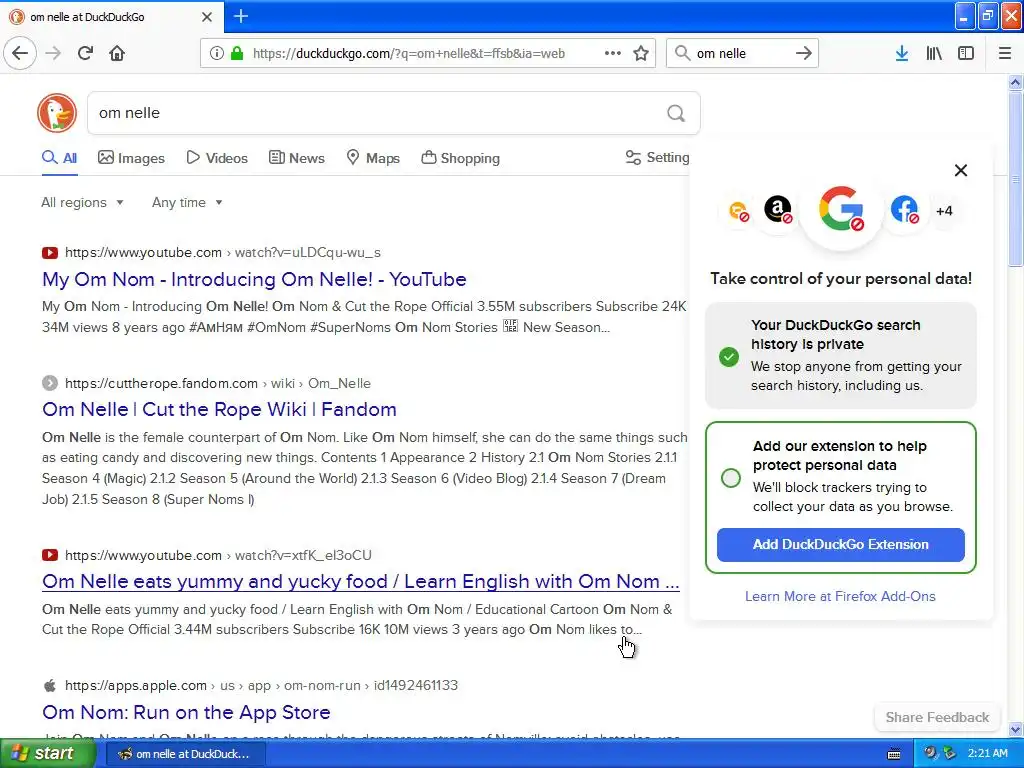The image size is (1024, 768).
Task: Click the first system tray icon
Action: (x=931, y=753)
